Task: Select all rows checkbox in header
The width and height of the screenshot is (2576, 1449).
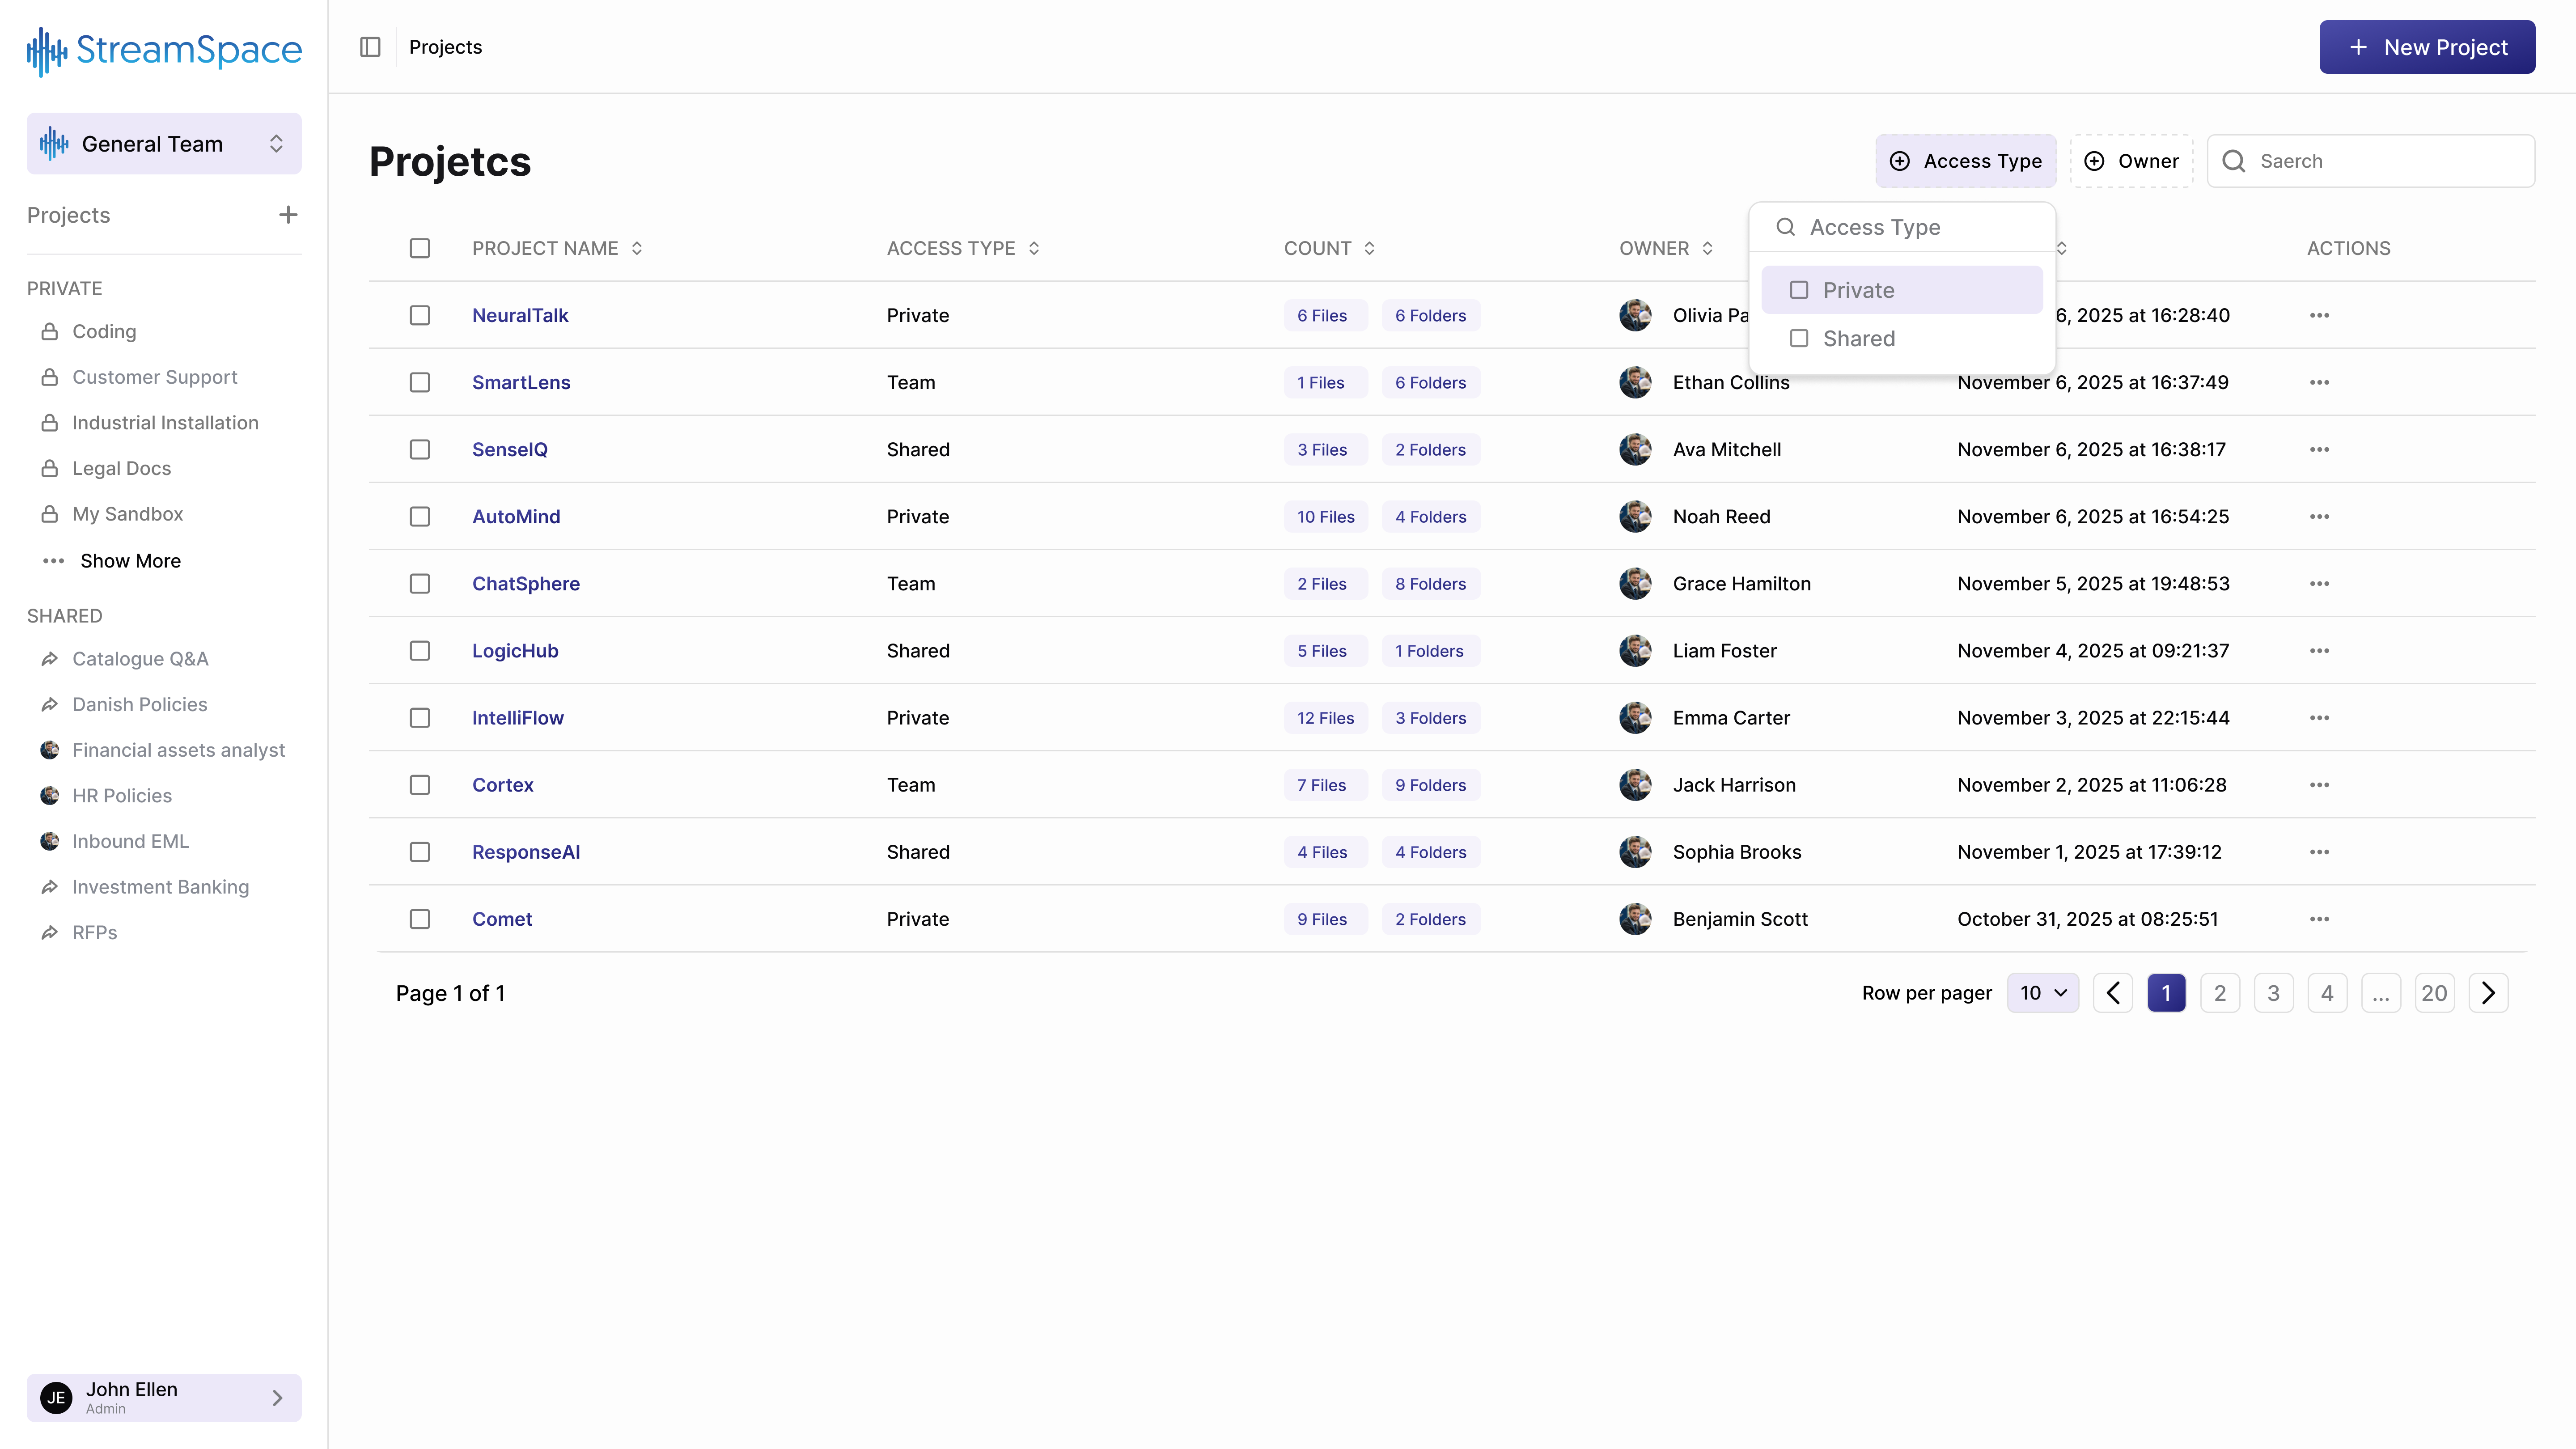Action: (419, 248)
